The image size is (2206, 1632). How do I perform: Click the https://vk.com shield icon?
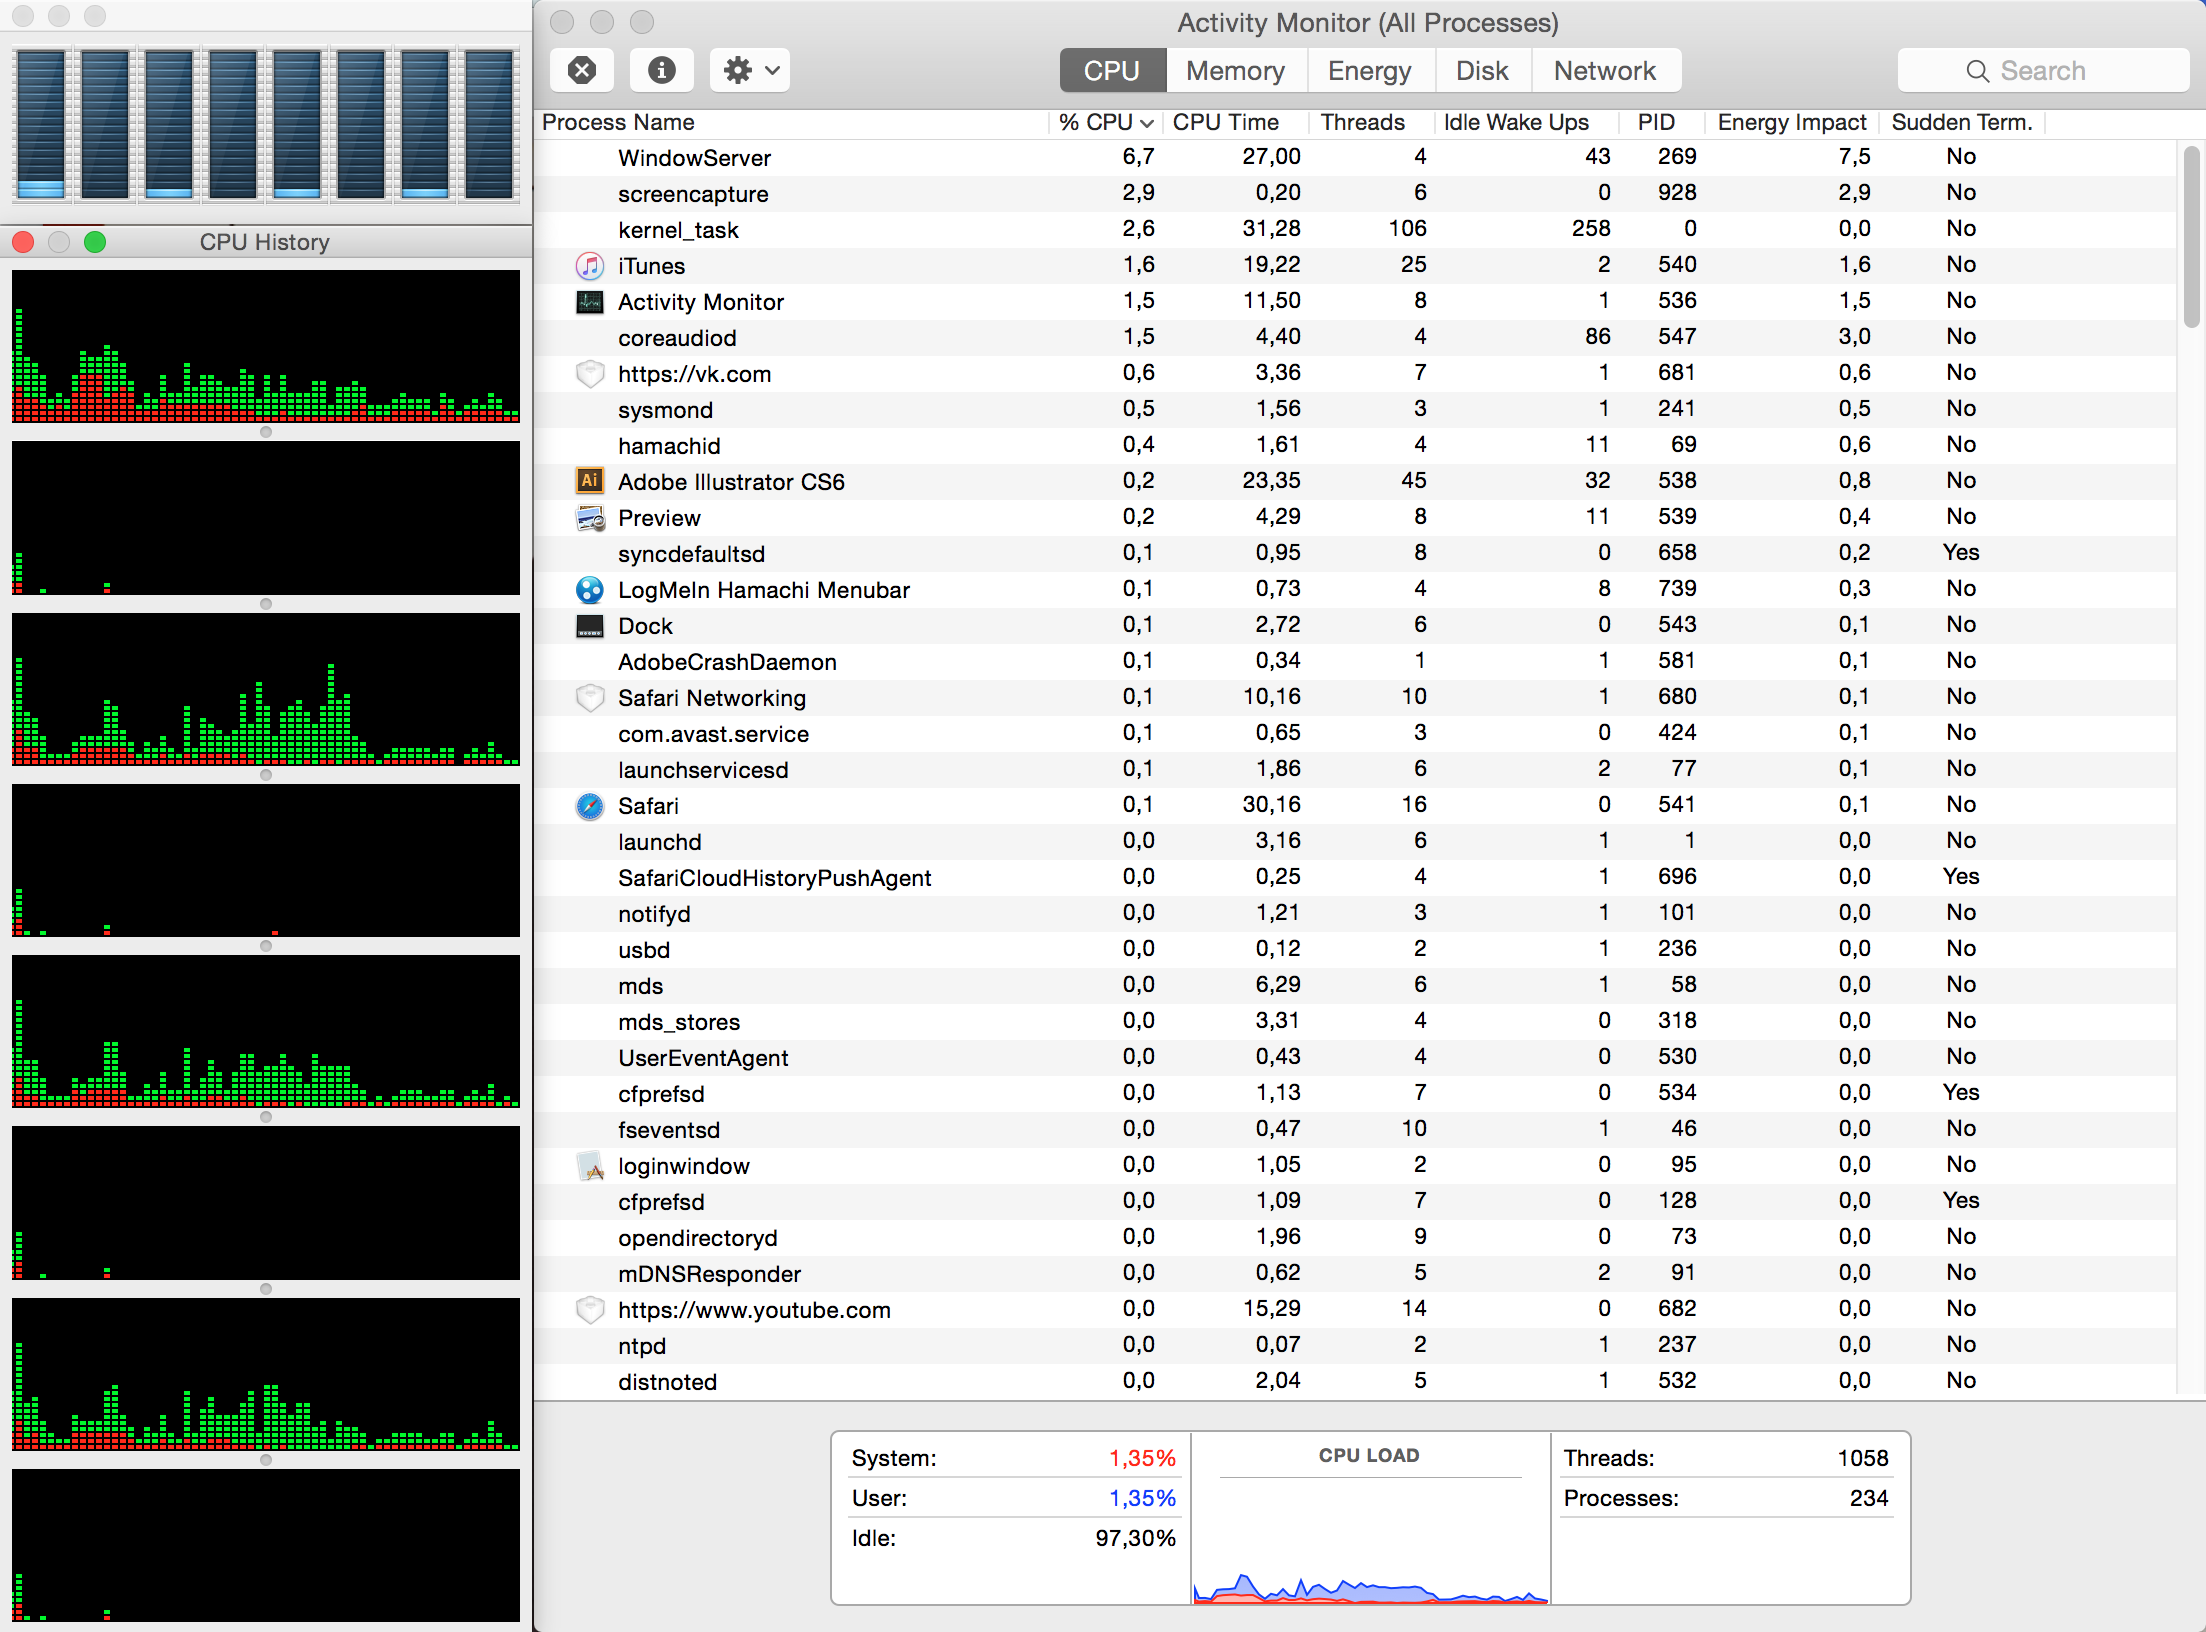click(x=590, y=374)
